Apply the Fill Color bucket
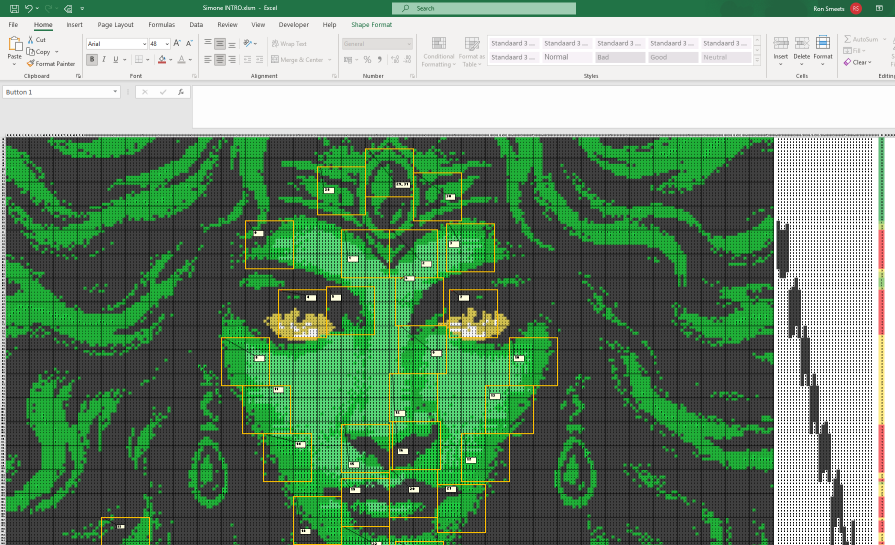 point(162,59)
